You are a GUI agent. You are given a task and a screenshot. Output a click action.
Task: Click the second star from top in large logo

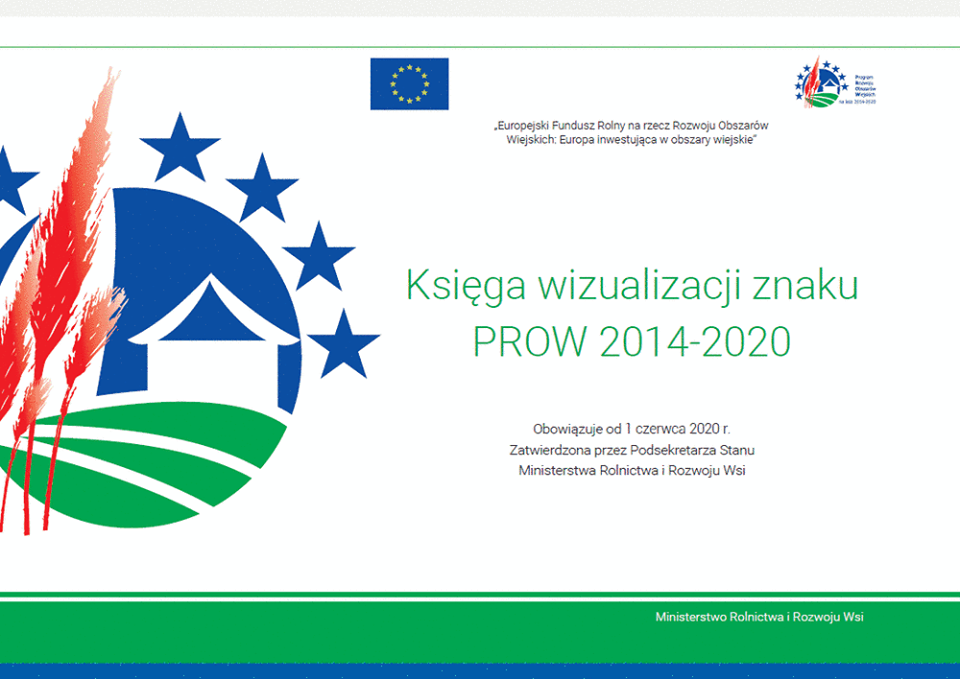click(x=262, y=189)
